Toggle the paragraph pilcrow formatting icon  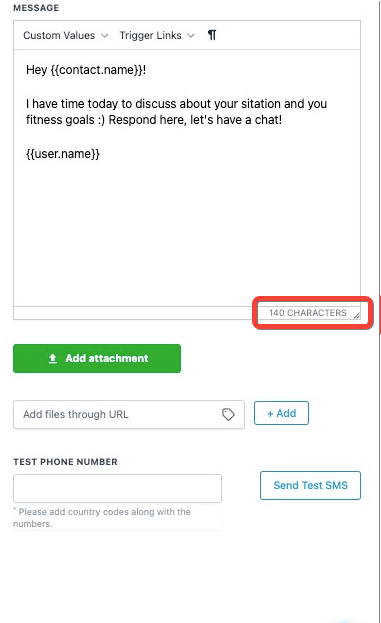[x=212, y=35]
